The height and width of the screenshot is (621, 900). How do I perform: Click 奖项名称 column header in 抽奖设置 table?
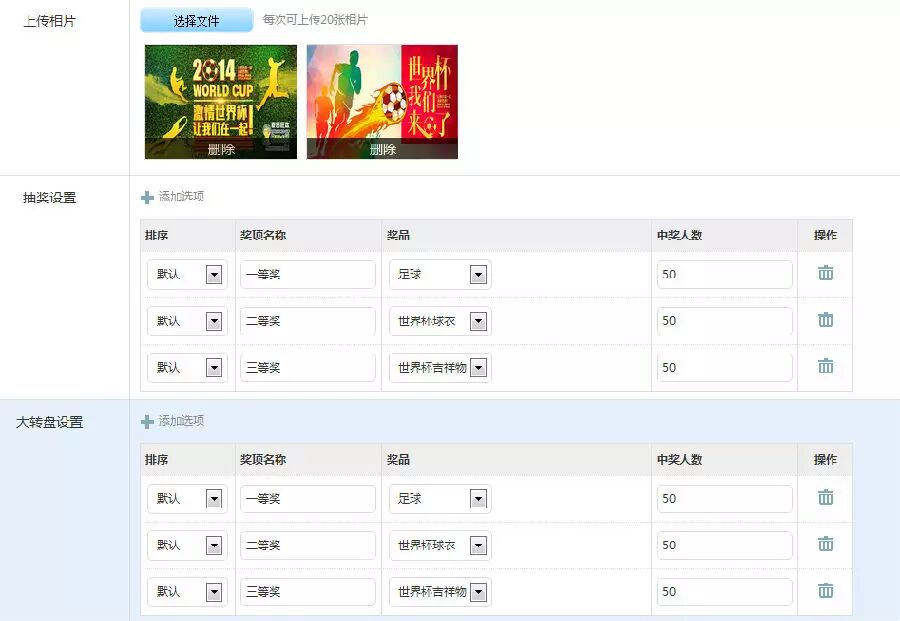[x=263, y=235]
